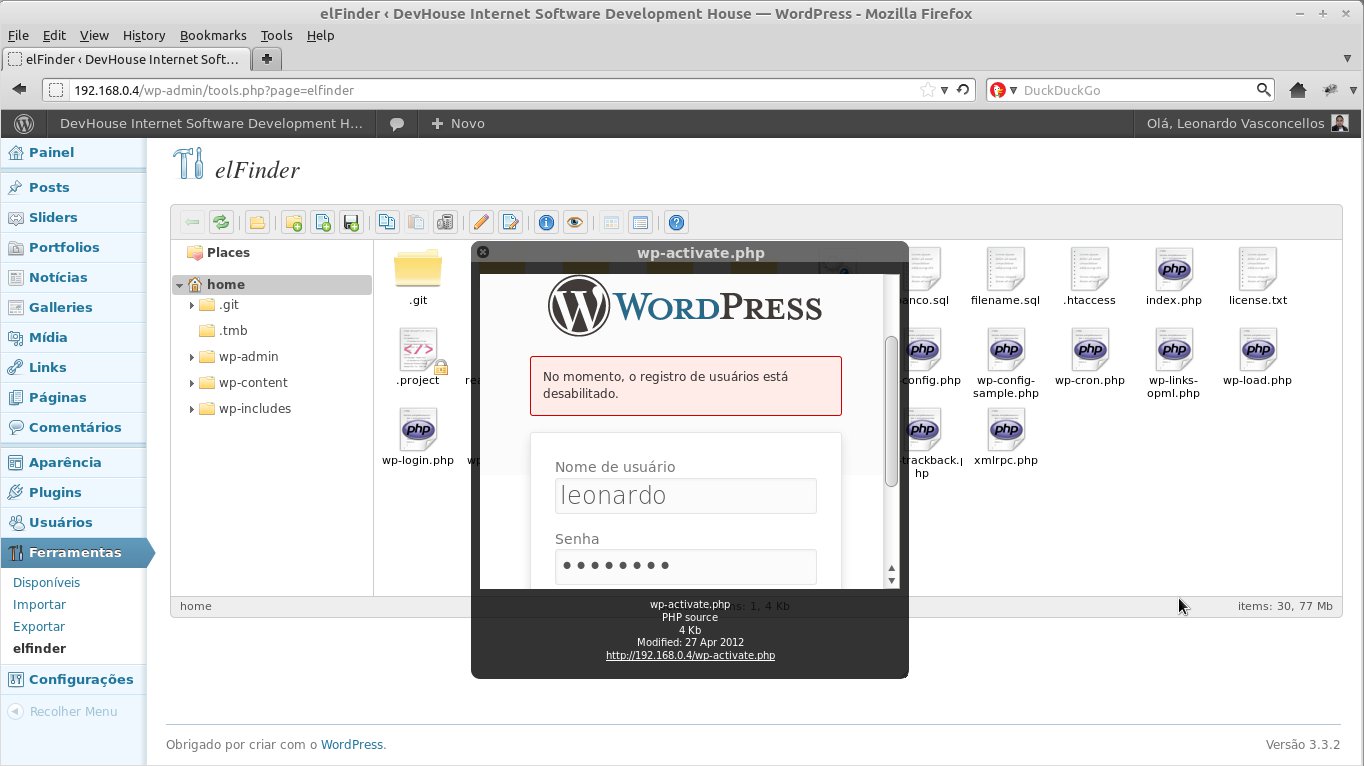Select the index.php file icon
This screenshot has height=766, width=1364.
point(1173,270)
